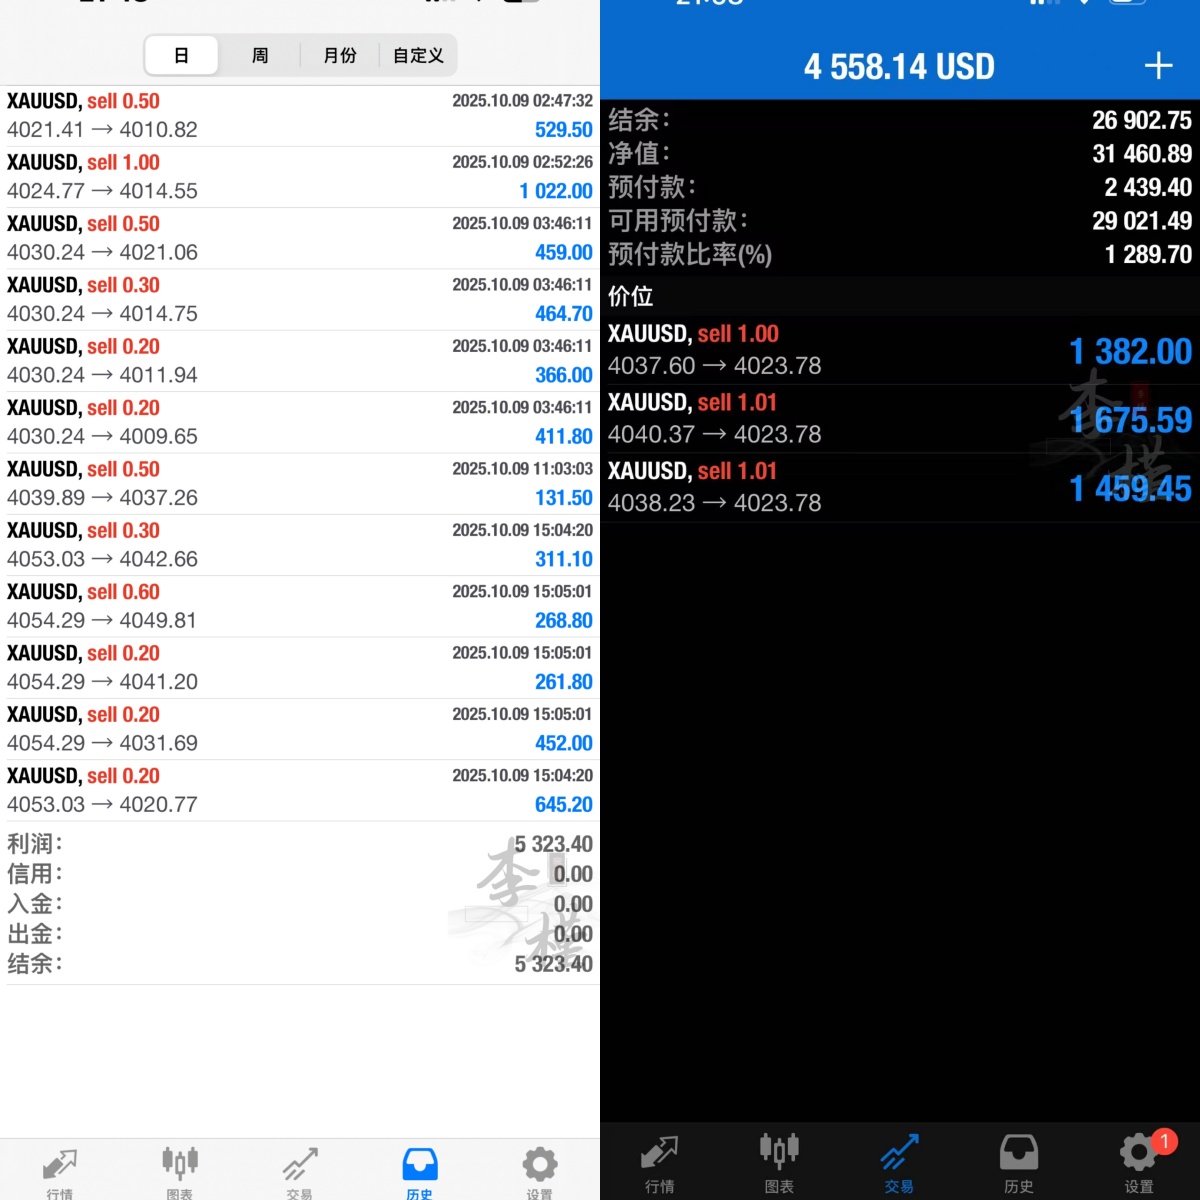Open Chart icon in left bottom bar
Viewport: 1200px width, 1200px height.
(180, 1168)
